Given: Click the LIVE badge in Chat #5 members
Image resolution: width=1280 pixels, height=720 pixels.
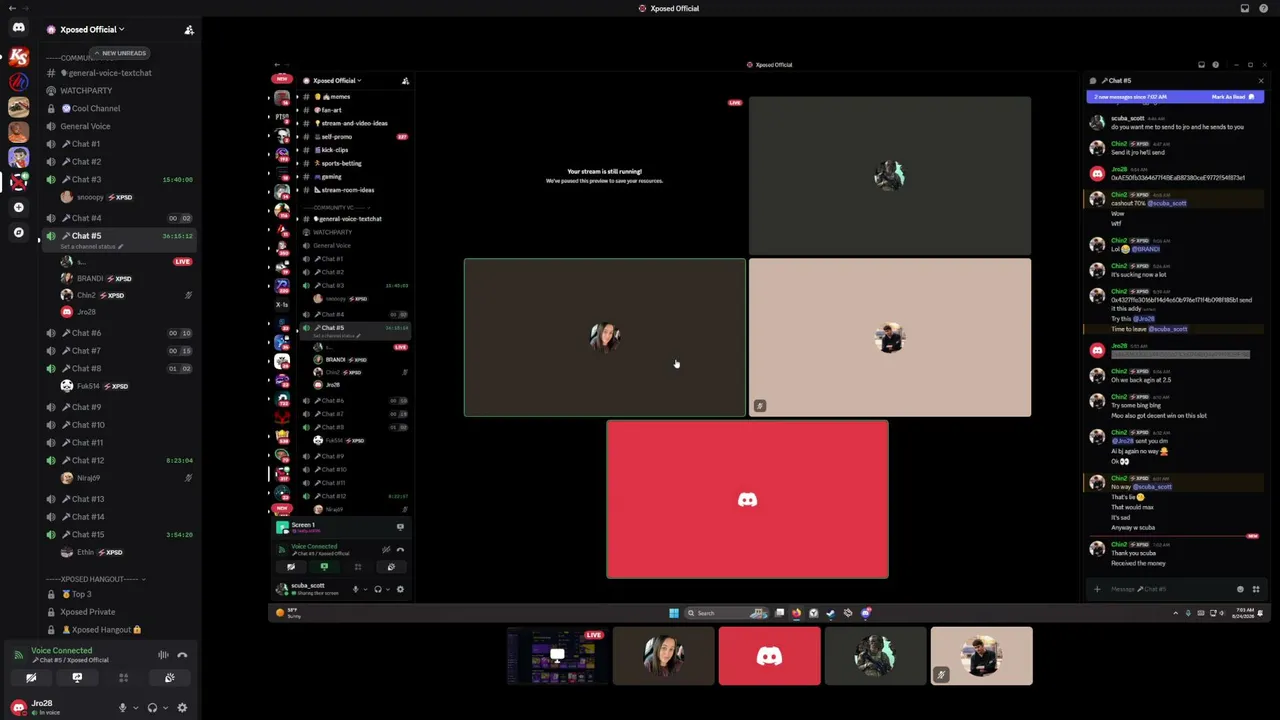Looking at the screenshot, I should (182, 262).
